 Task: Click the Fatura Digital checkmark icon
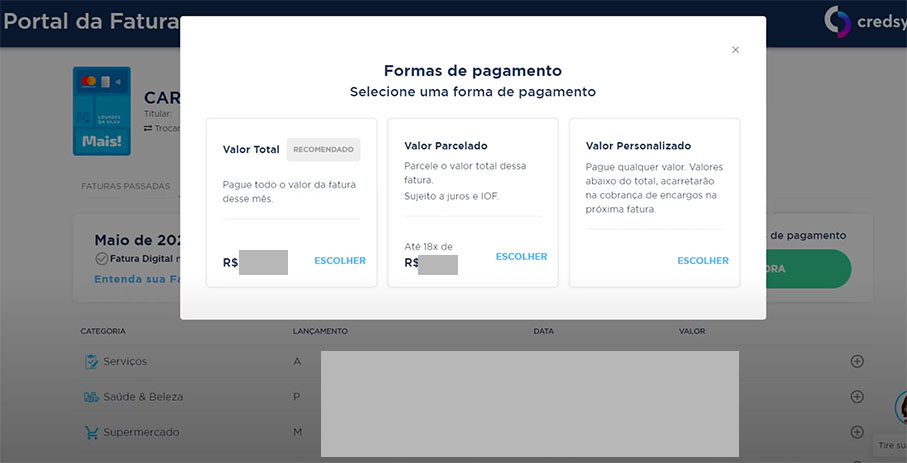click(102, 259)
